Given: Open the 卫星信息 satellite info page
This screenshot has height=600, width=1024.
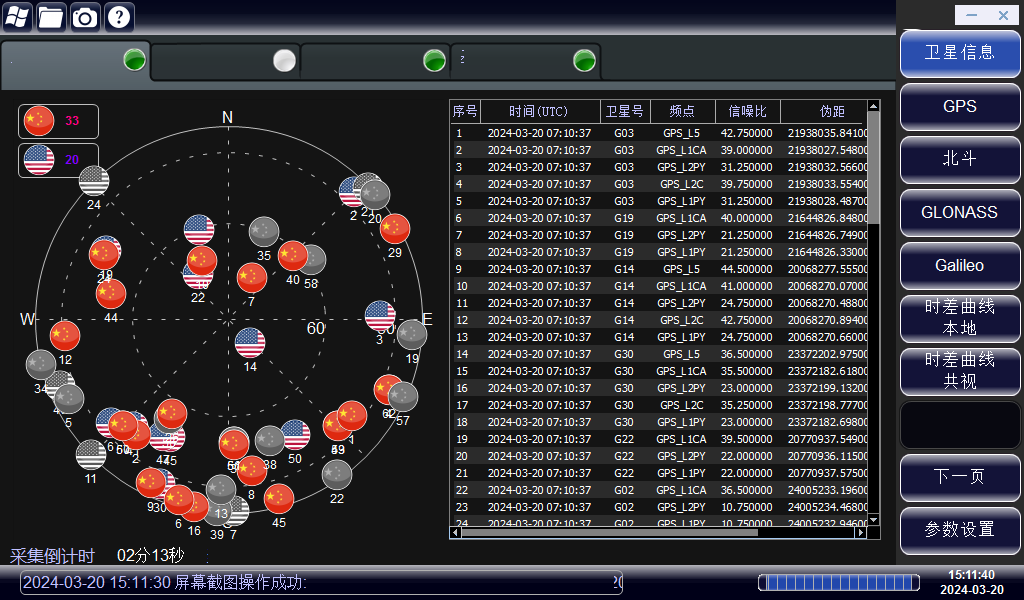Looking at the screenshot, I should (x=960, y=53).
